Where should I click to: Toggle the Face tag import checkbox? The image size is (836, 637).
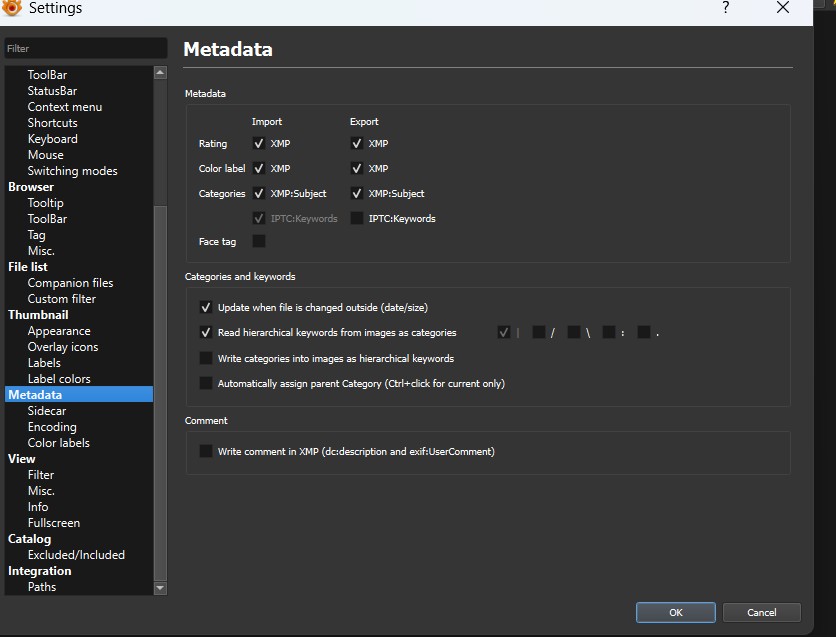tap(258, 241)
